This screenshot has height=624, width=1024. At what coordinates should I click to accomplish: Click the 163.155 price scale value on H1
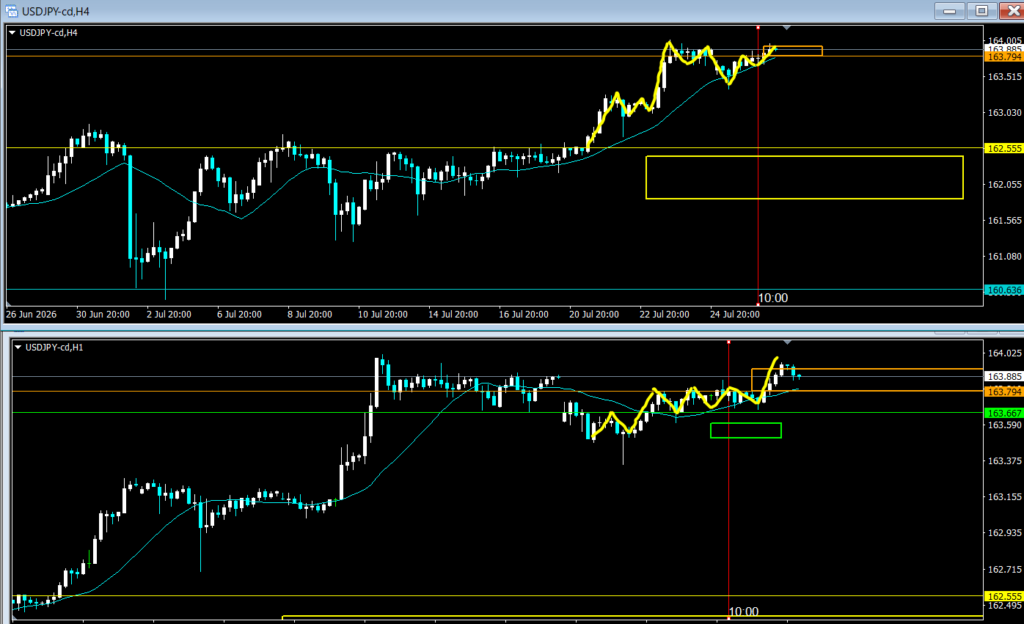pyautogui.click(x=1004, y=497)
